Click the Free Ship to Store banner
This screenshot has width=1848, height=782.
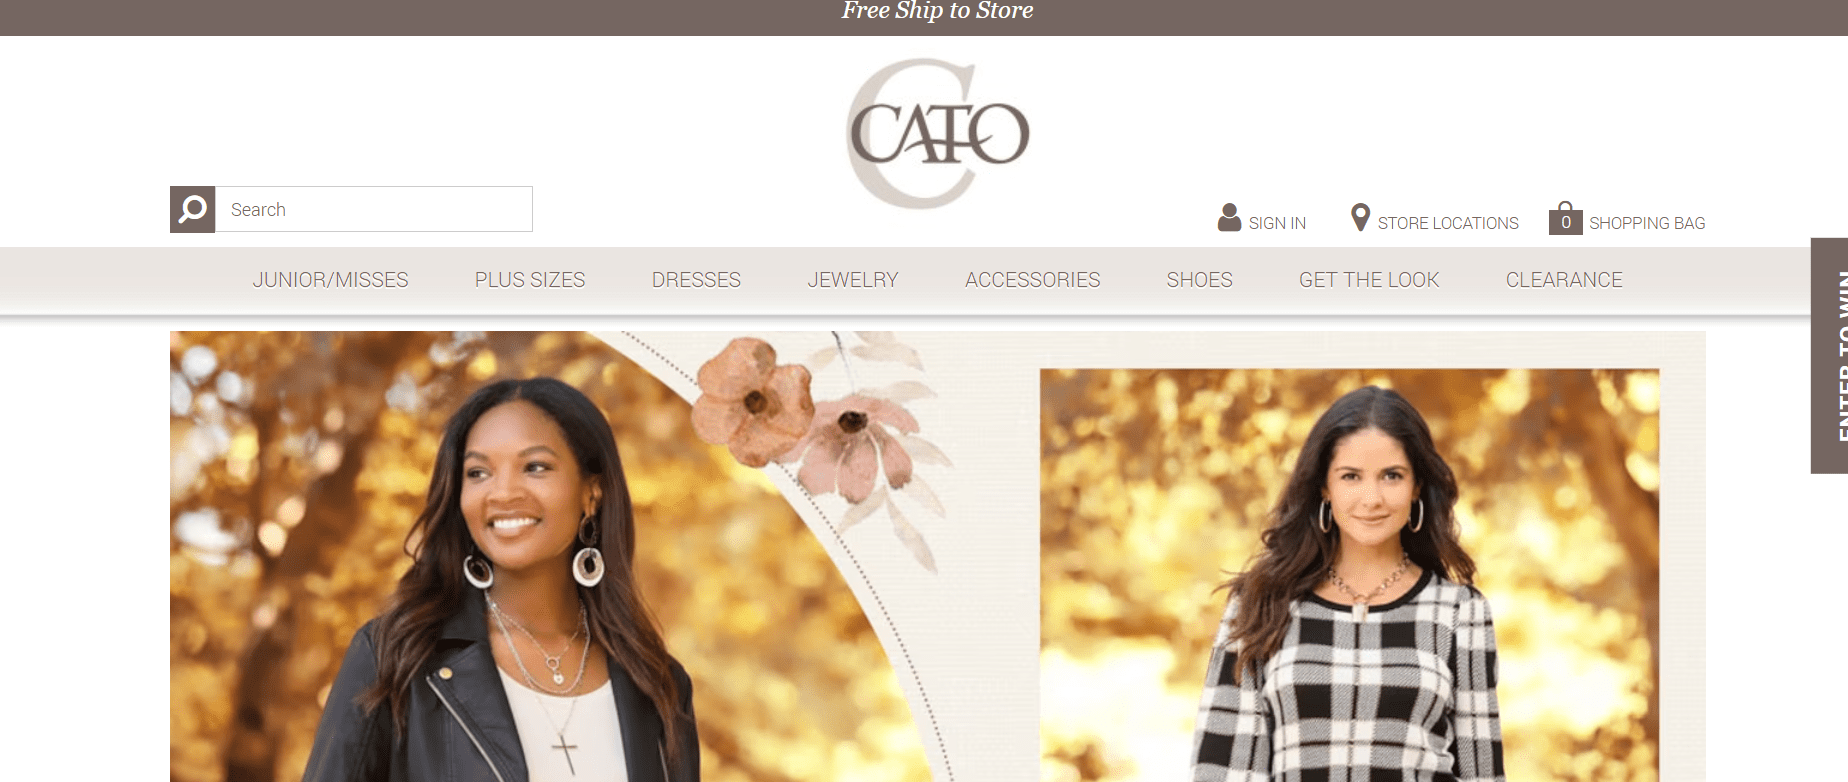(937, 12)
